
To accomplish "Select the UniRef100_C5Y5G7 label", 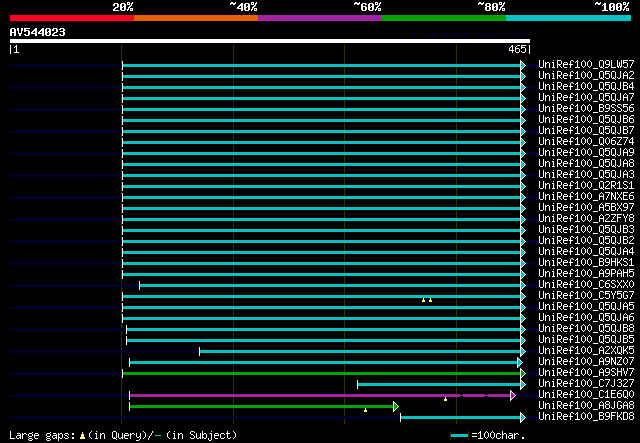I will coord(586,296).
